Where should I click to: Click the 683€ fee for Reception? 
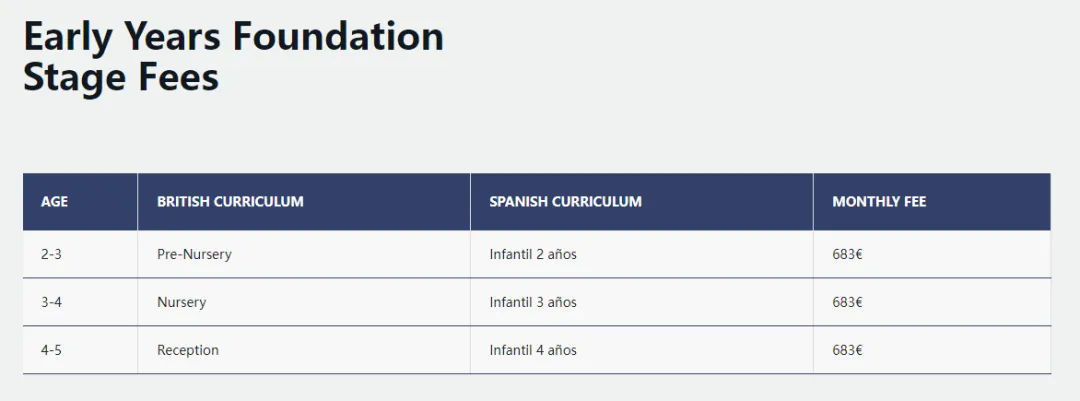(932, 350)
